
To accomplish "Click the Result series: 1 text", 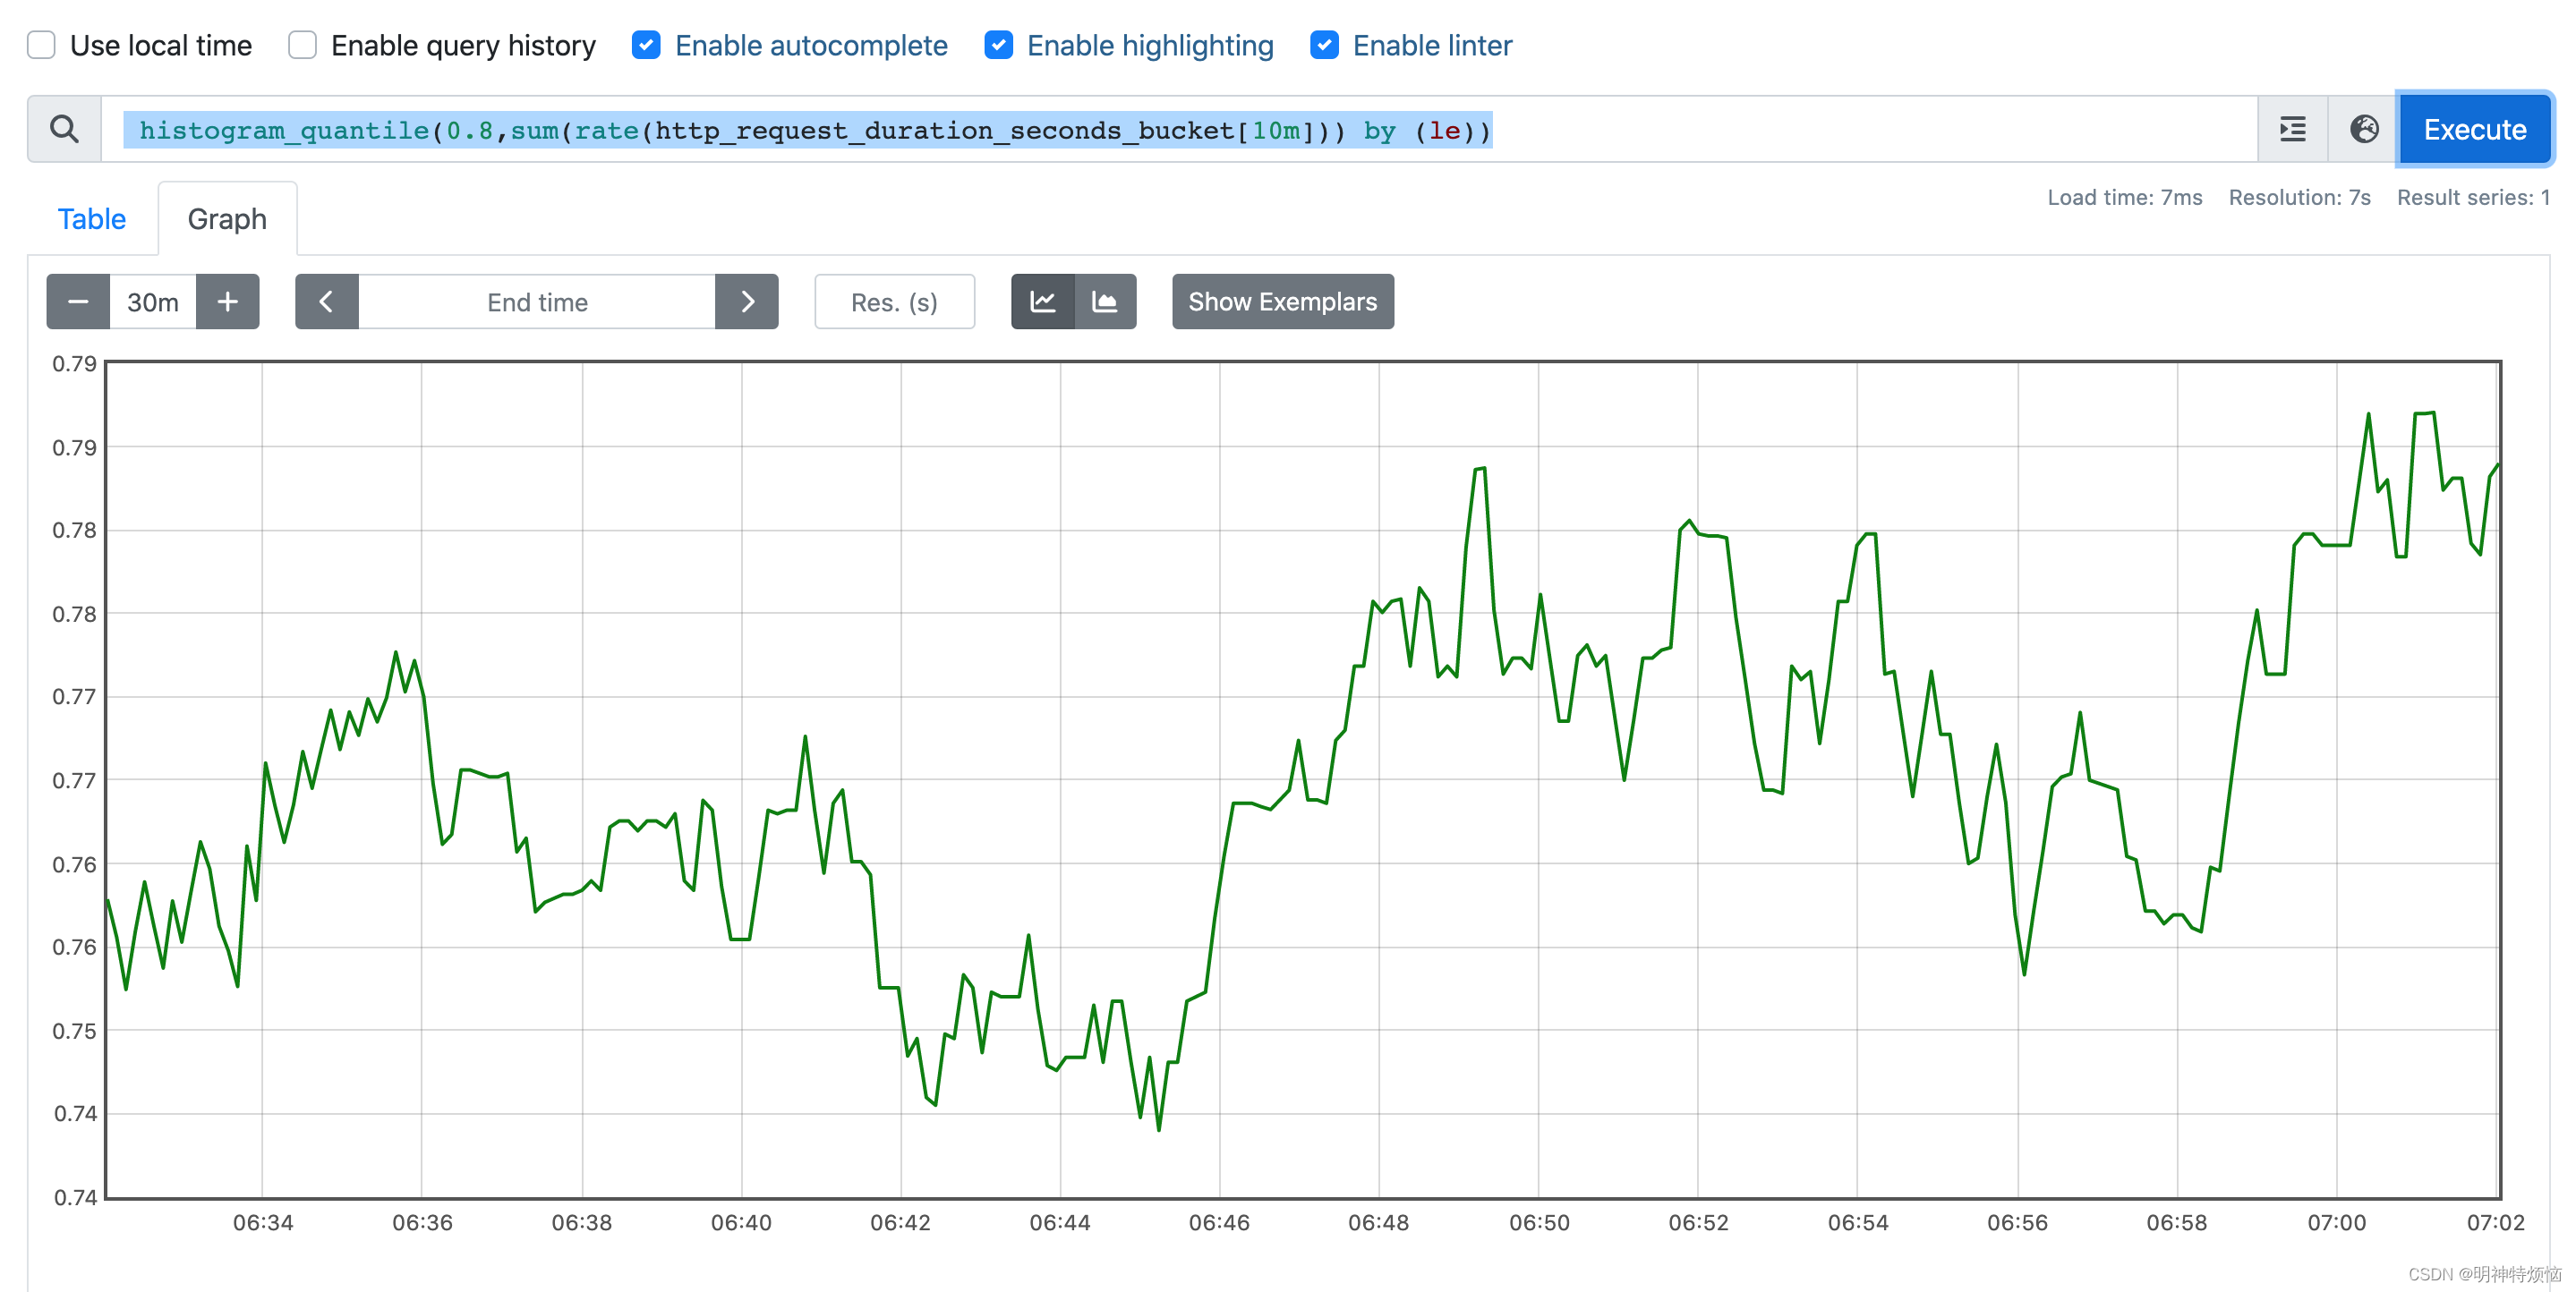I will [2472, 197].
